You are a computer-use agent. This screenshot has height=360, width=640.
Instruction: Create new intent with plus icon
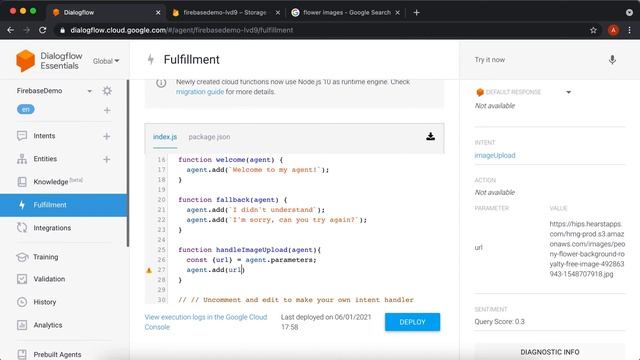(107, 136)
